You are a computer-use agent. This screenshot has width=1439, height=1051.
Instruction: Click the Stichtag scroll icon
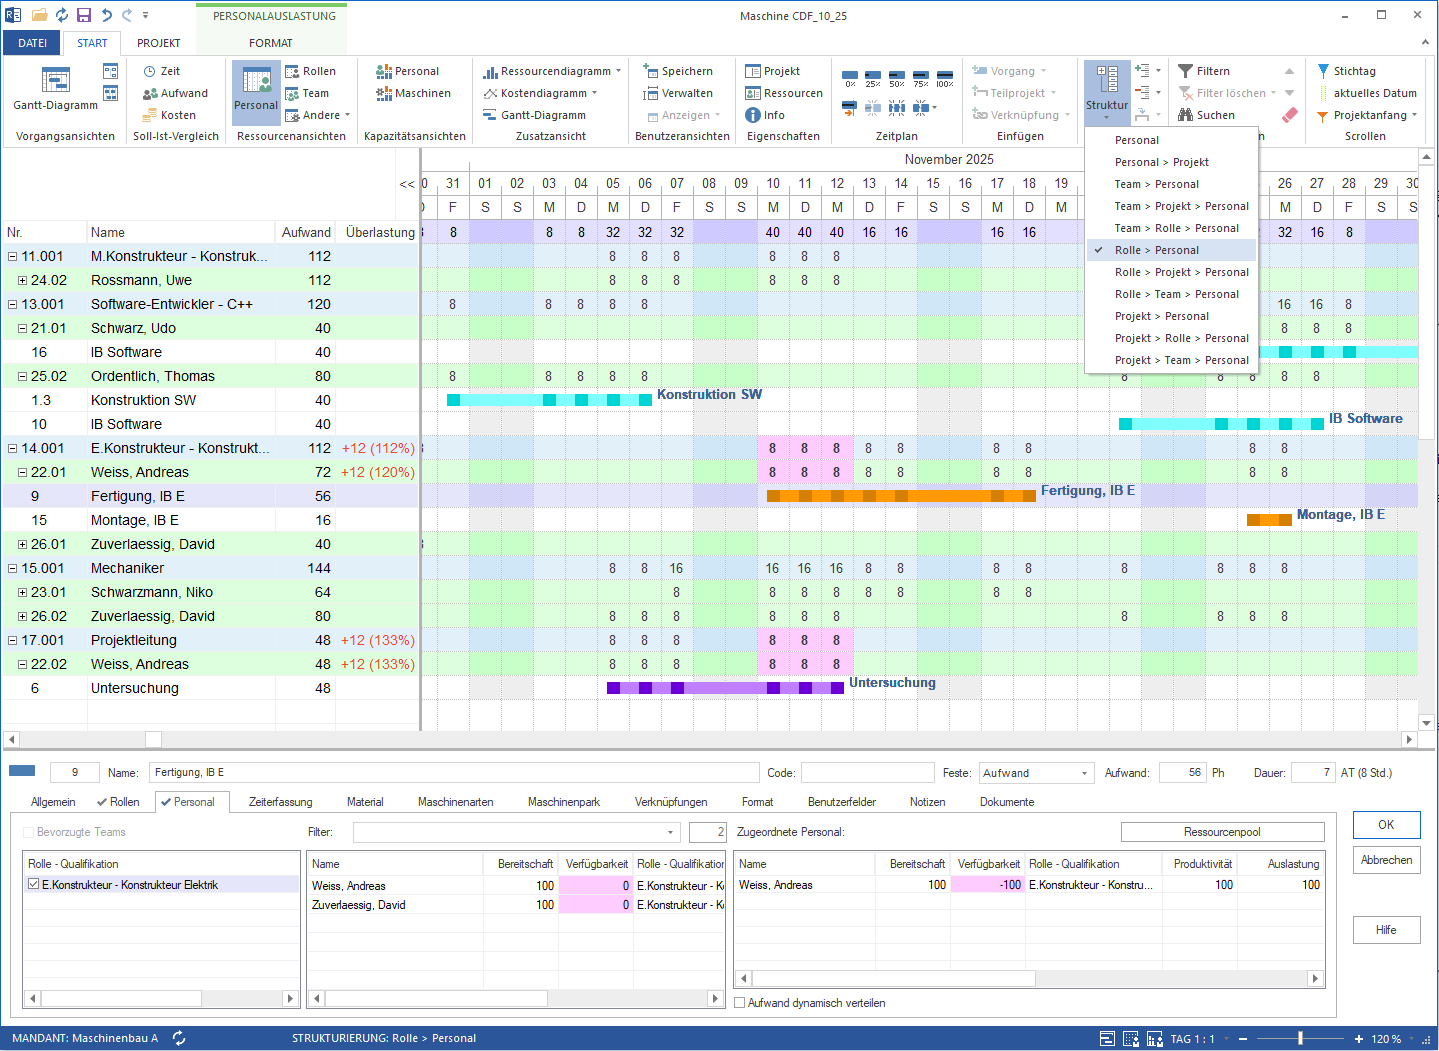click(x=1353, y=70)
